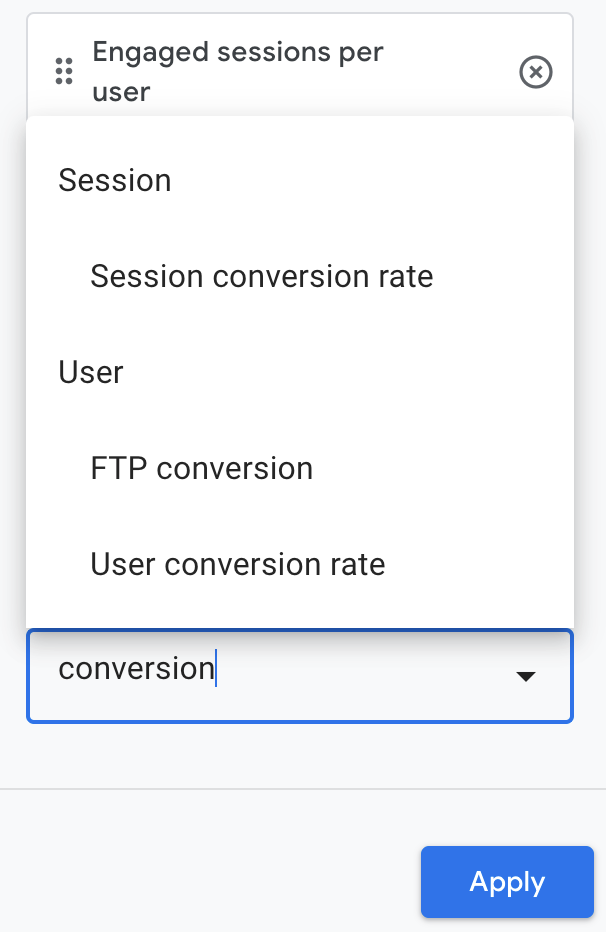Image resolution: width=606 pixels, height=932 pixels.
Task: Apply the metric changes
Action: pyautogui.click(x=507, y=882)
